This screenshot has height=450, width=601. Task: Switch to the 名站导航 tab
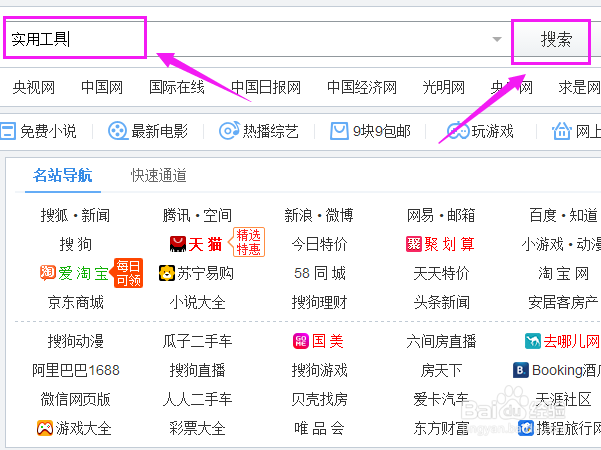[x=62, y=176]
